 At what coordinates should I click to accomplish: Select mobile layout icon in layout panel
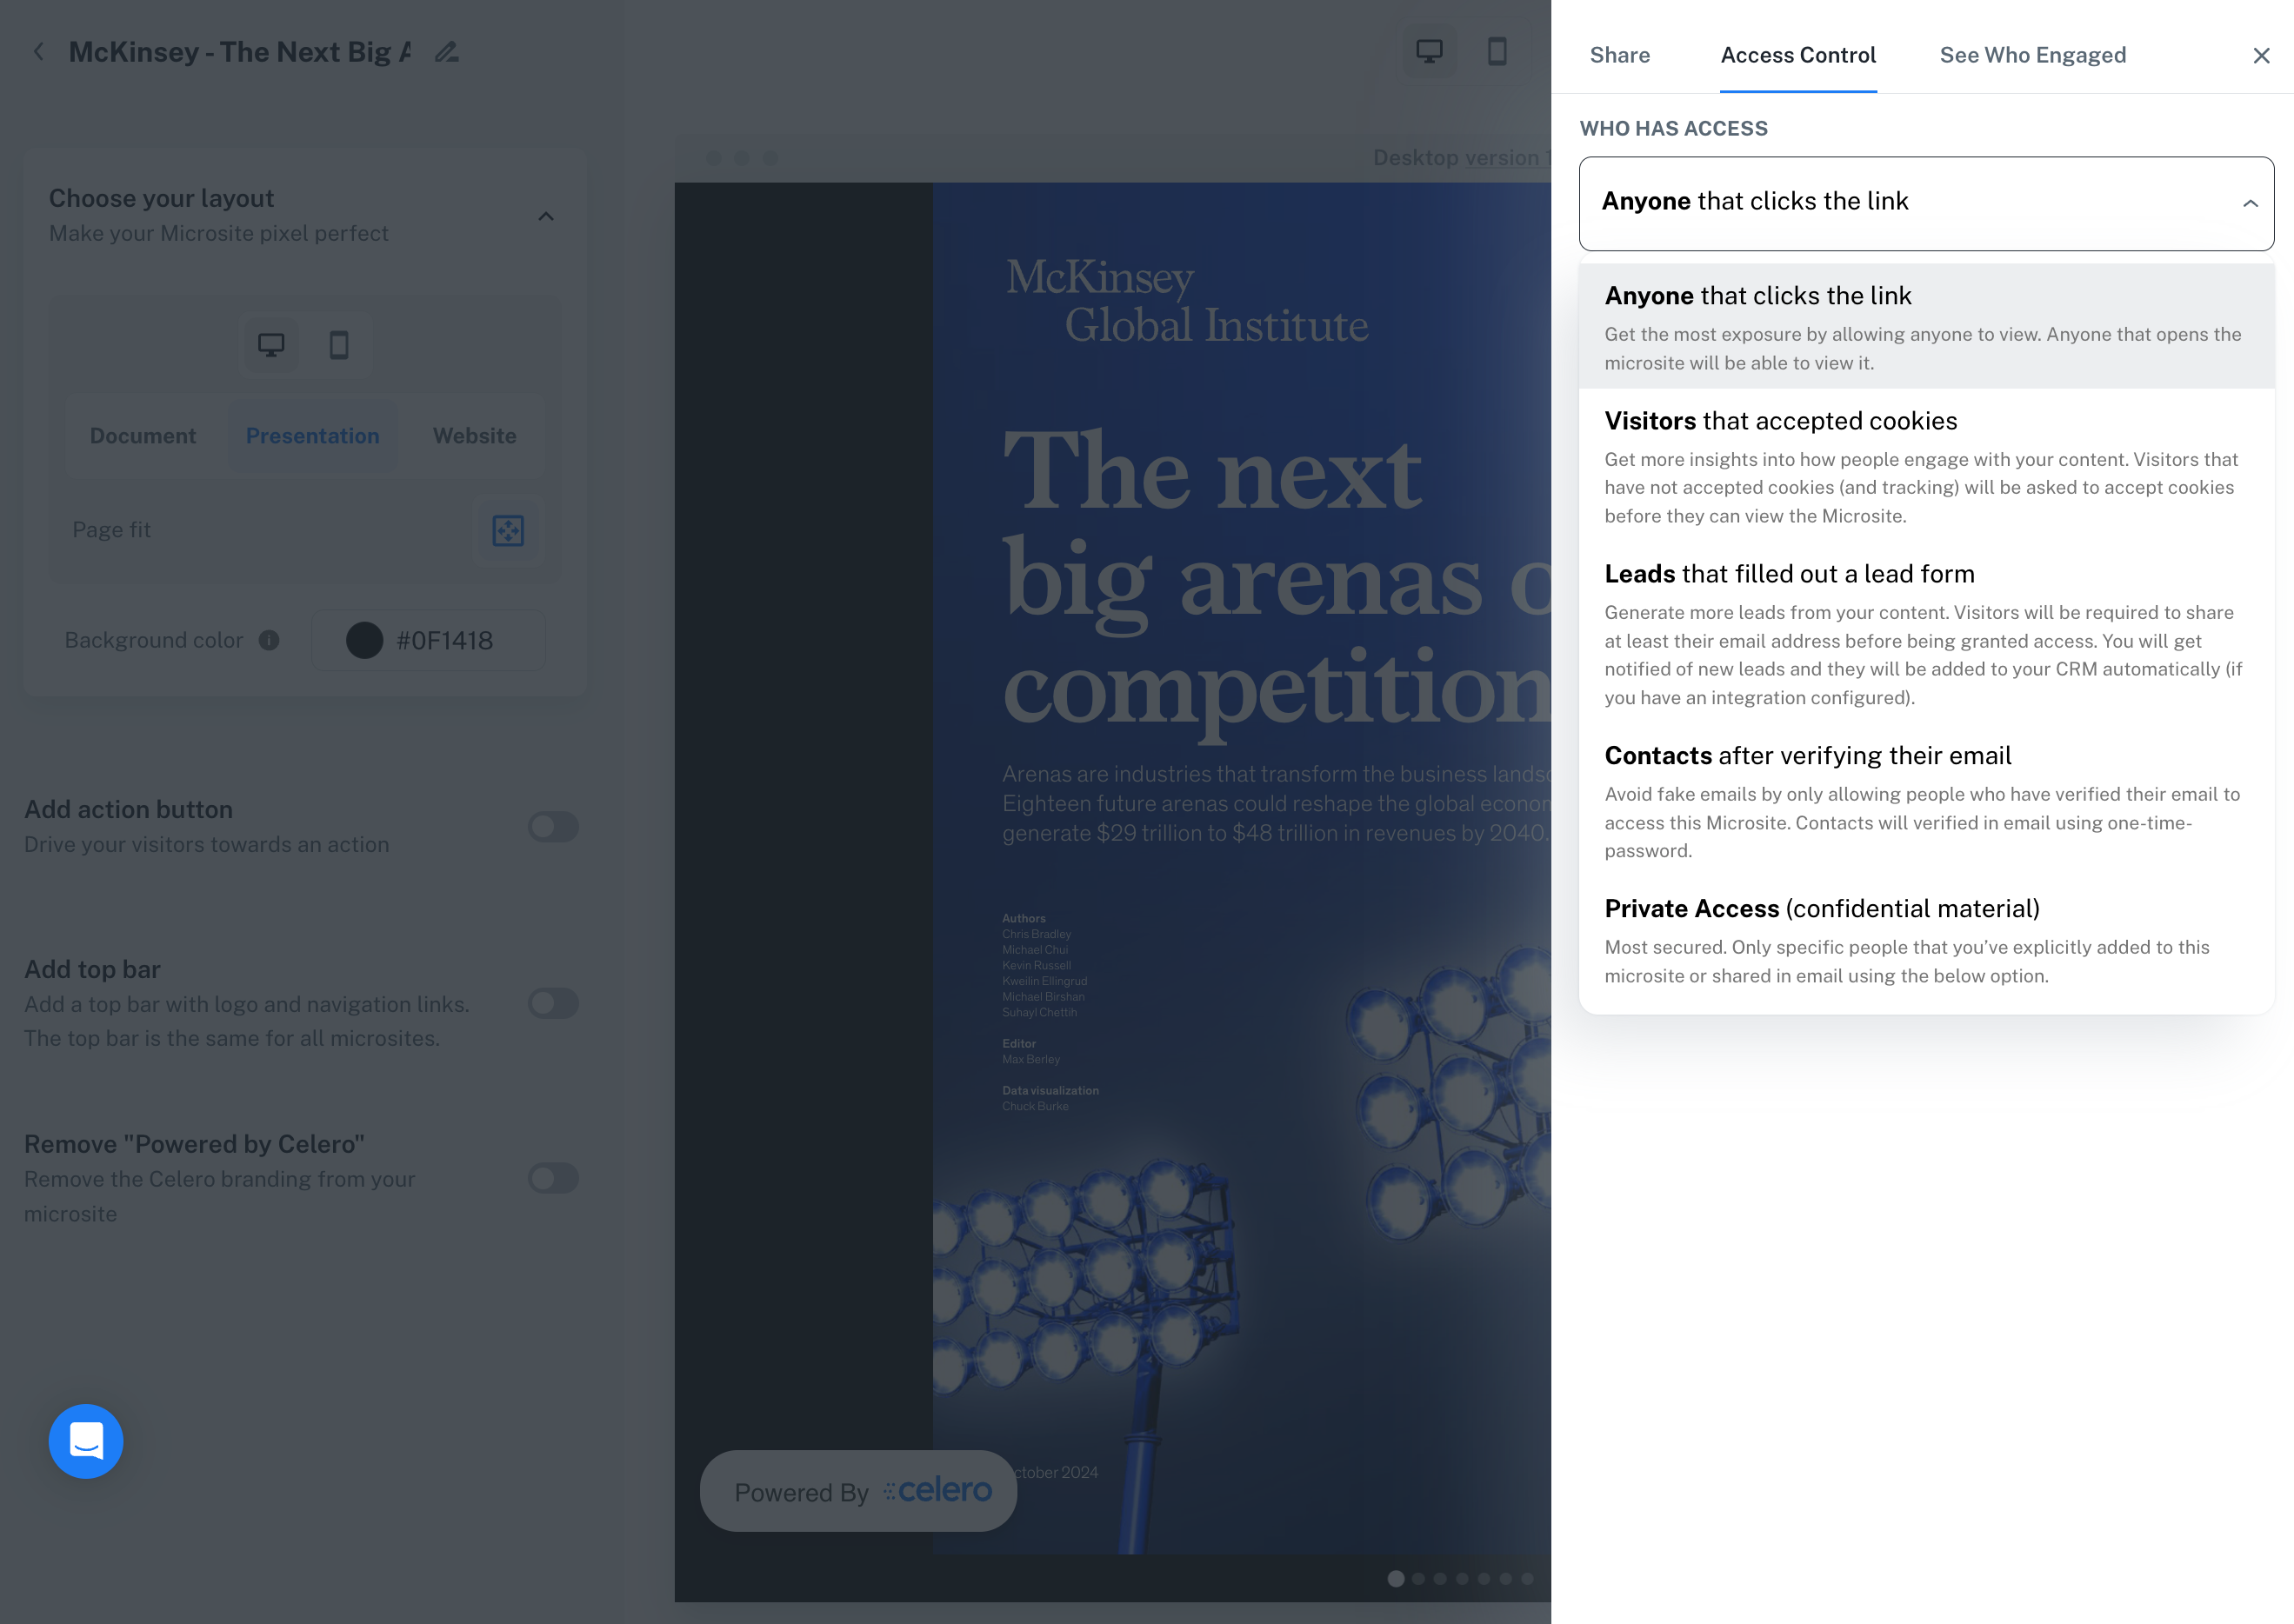pos(339,345)
